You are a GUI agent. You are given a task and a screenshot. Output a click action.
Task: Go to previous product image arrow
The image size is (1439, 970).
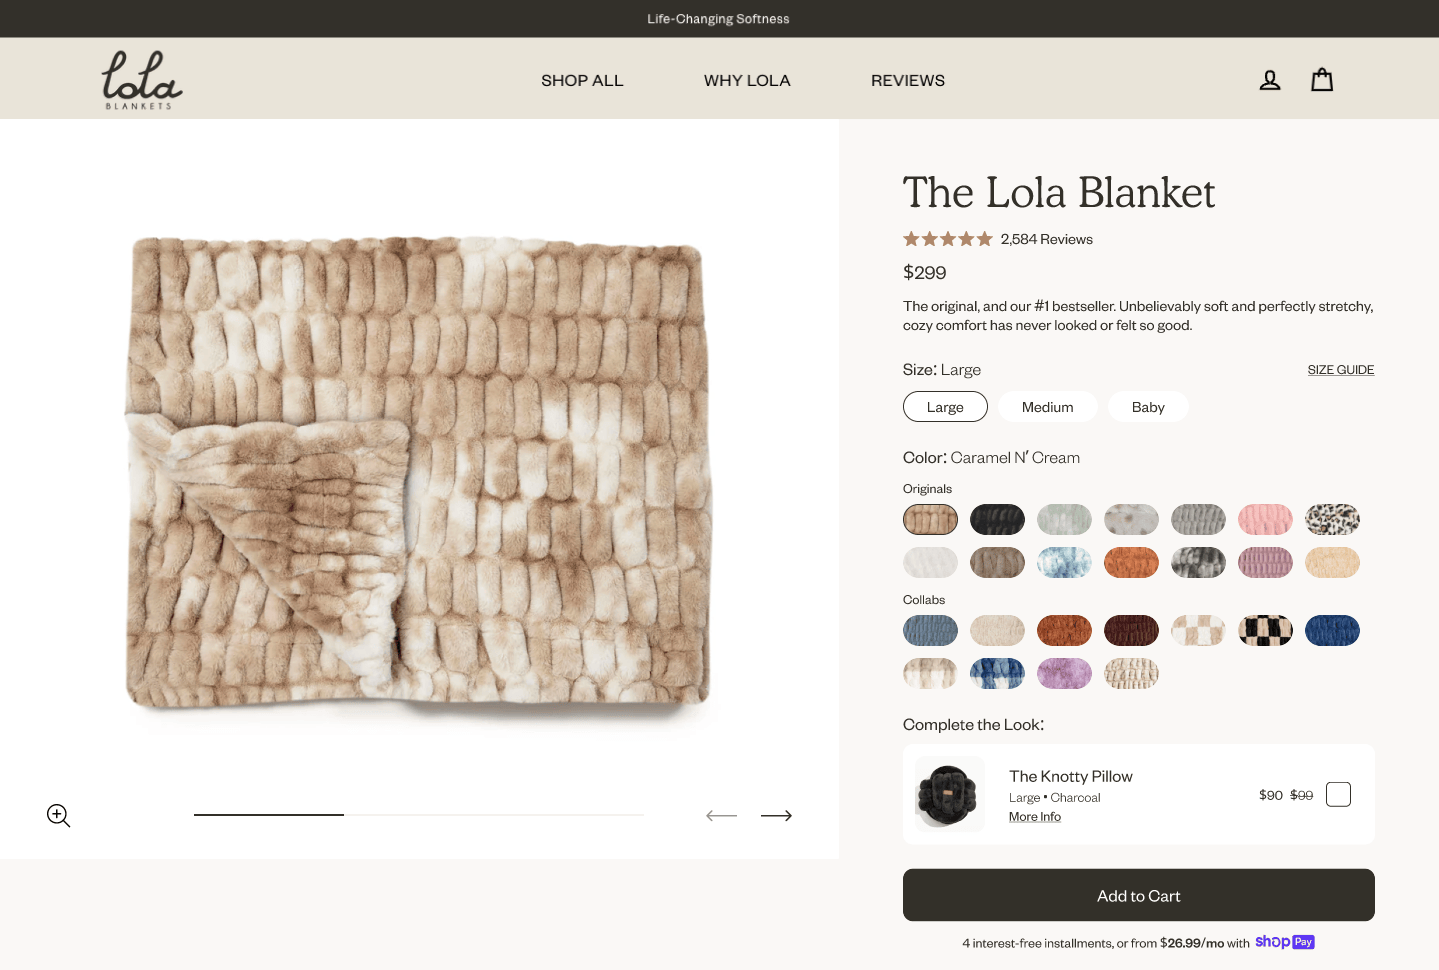tap(721, 816)
